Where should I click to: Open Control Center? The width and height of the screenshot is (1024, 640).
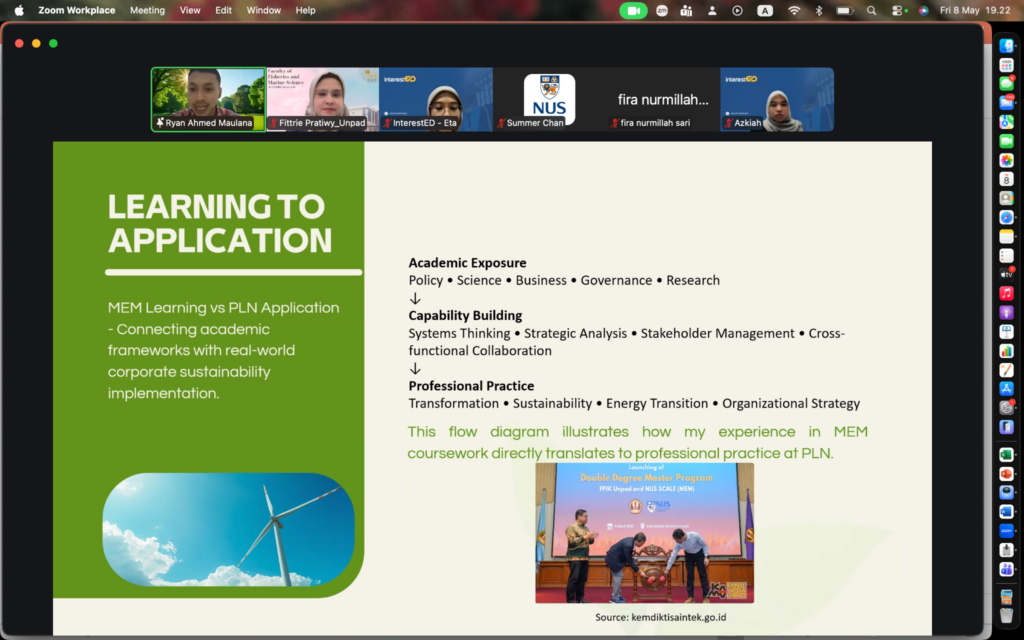pyautogui.click(x=899, y=10)
